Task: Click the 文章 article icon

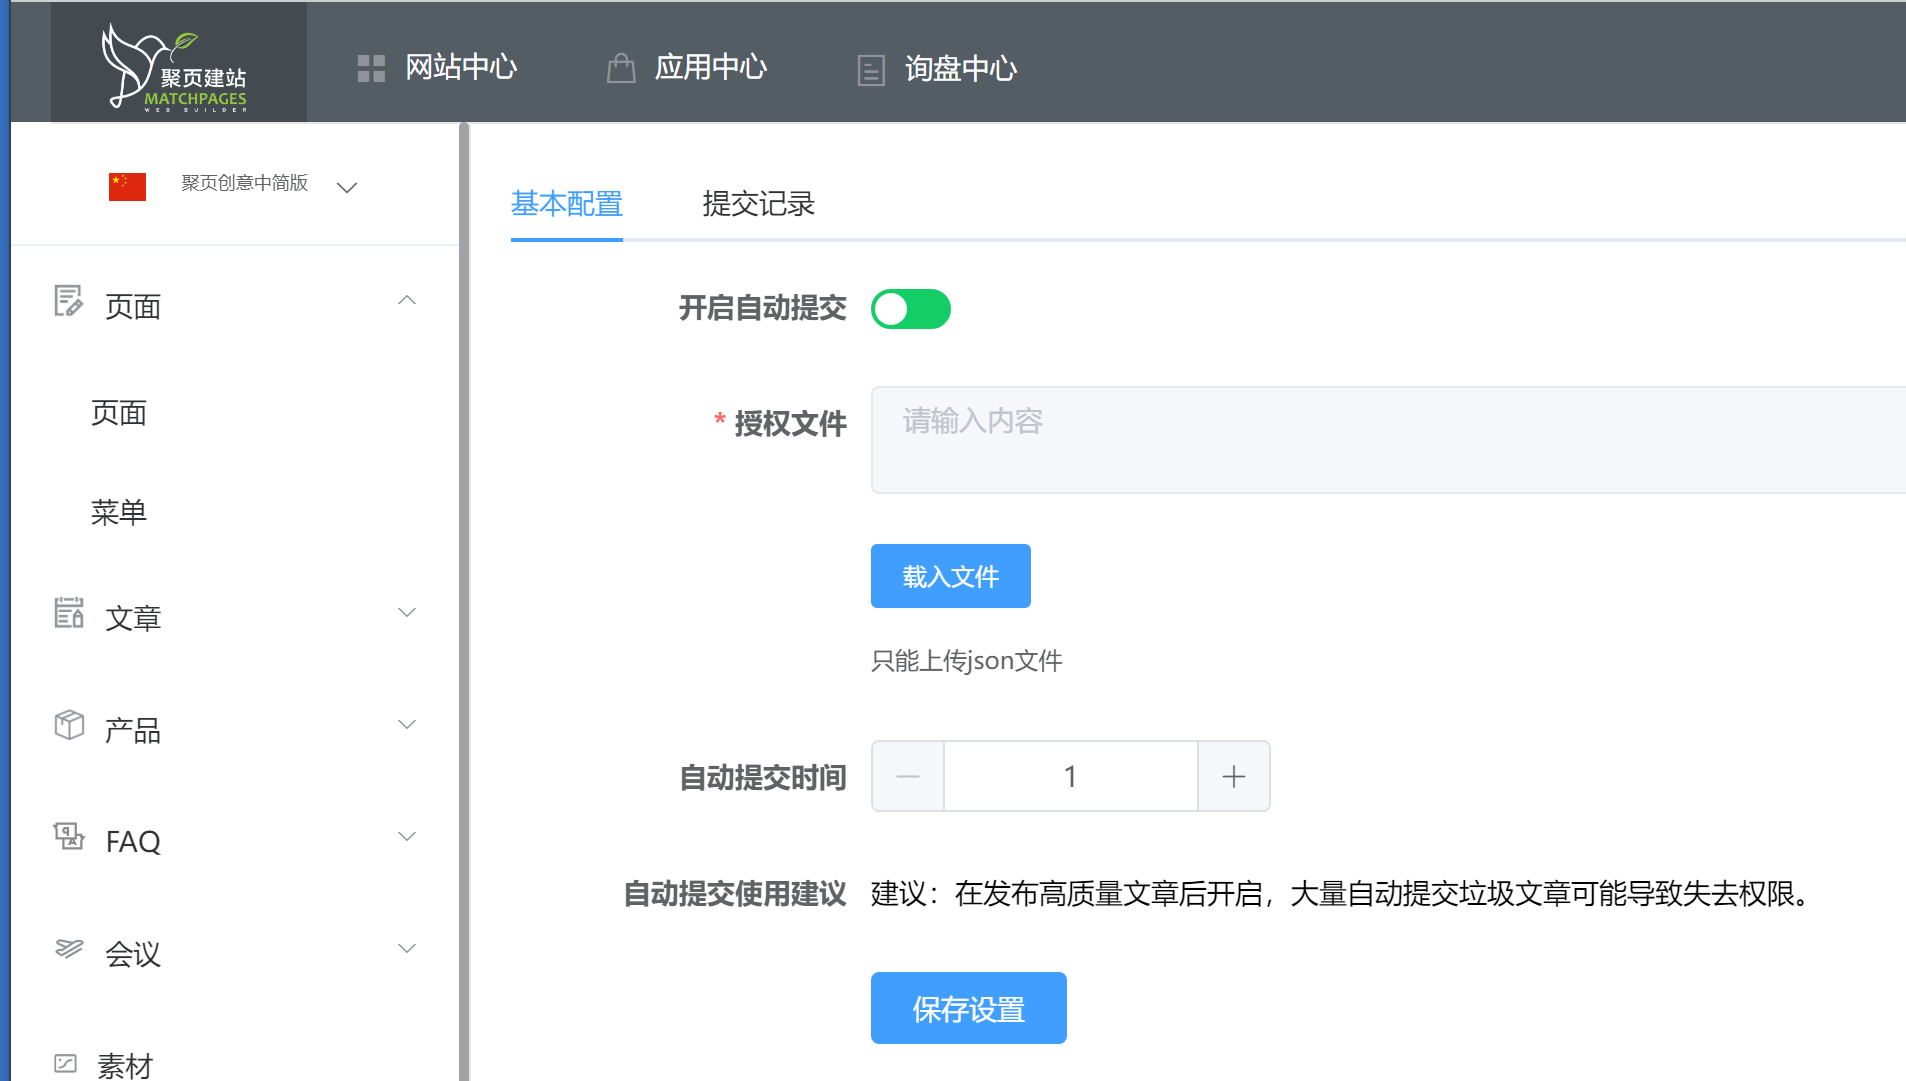Action: 69,613
